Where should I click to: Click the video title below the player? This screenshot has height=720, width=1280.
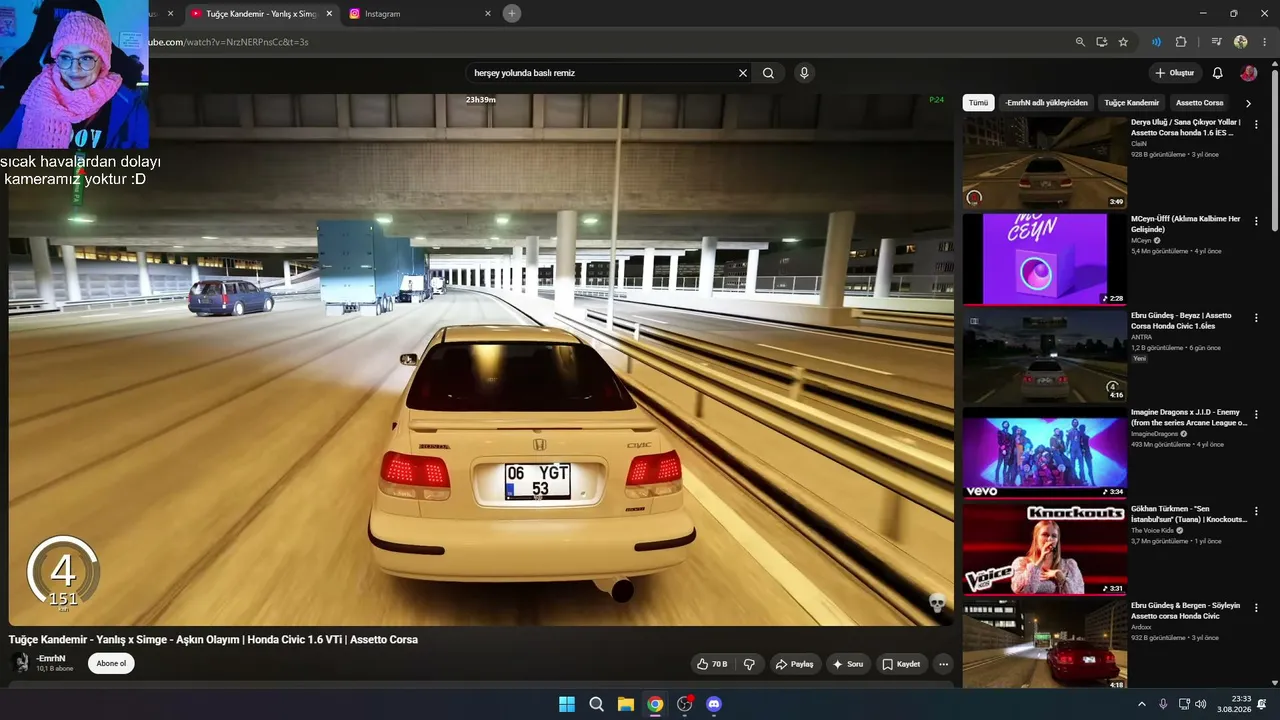213,640
